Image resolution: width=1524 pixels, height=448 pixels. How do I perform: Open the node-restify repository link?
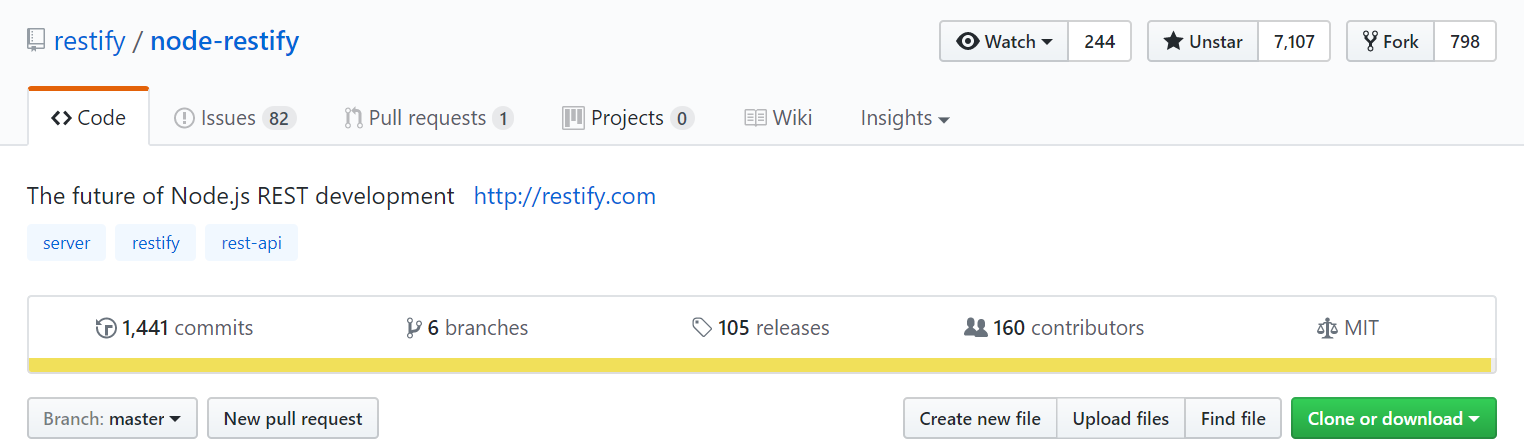(225, 41)
